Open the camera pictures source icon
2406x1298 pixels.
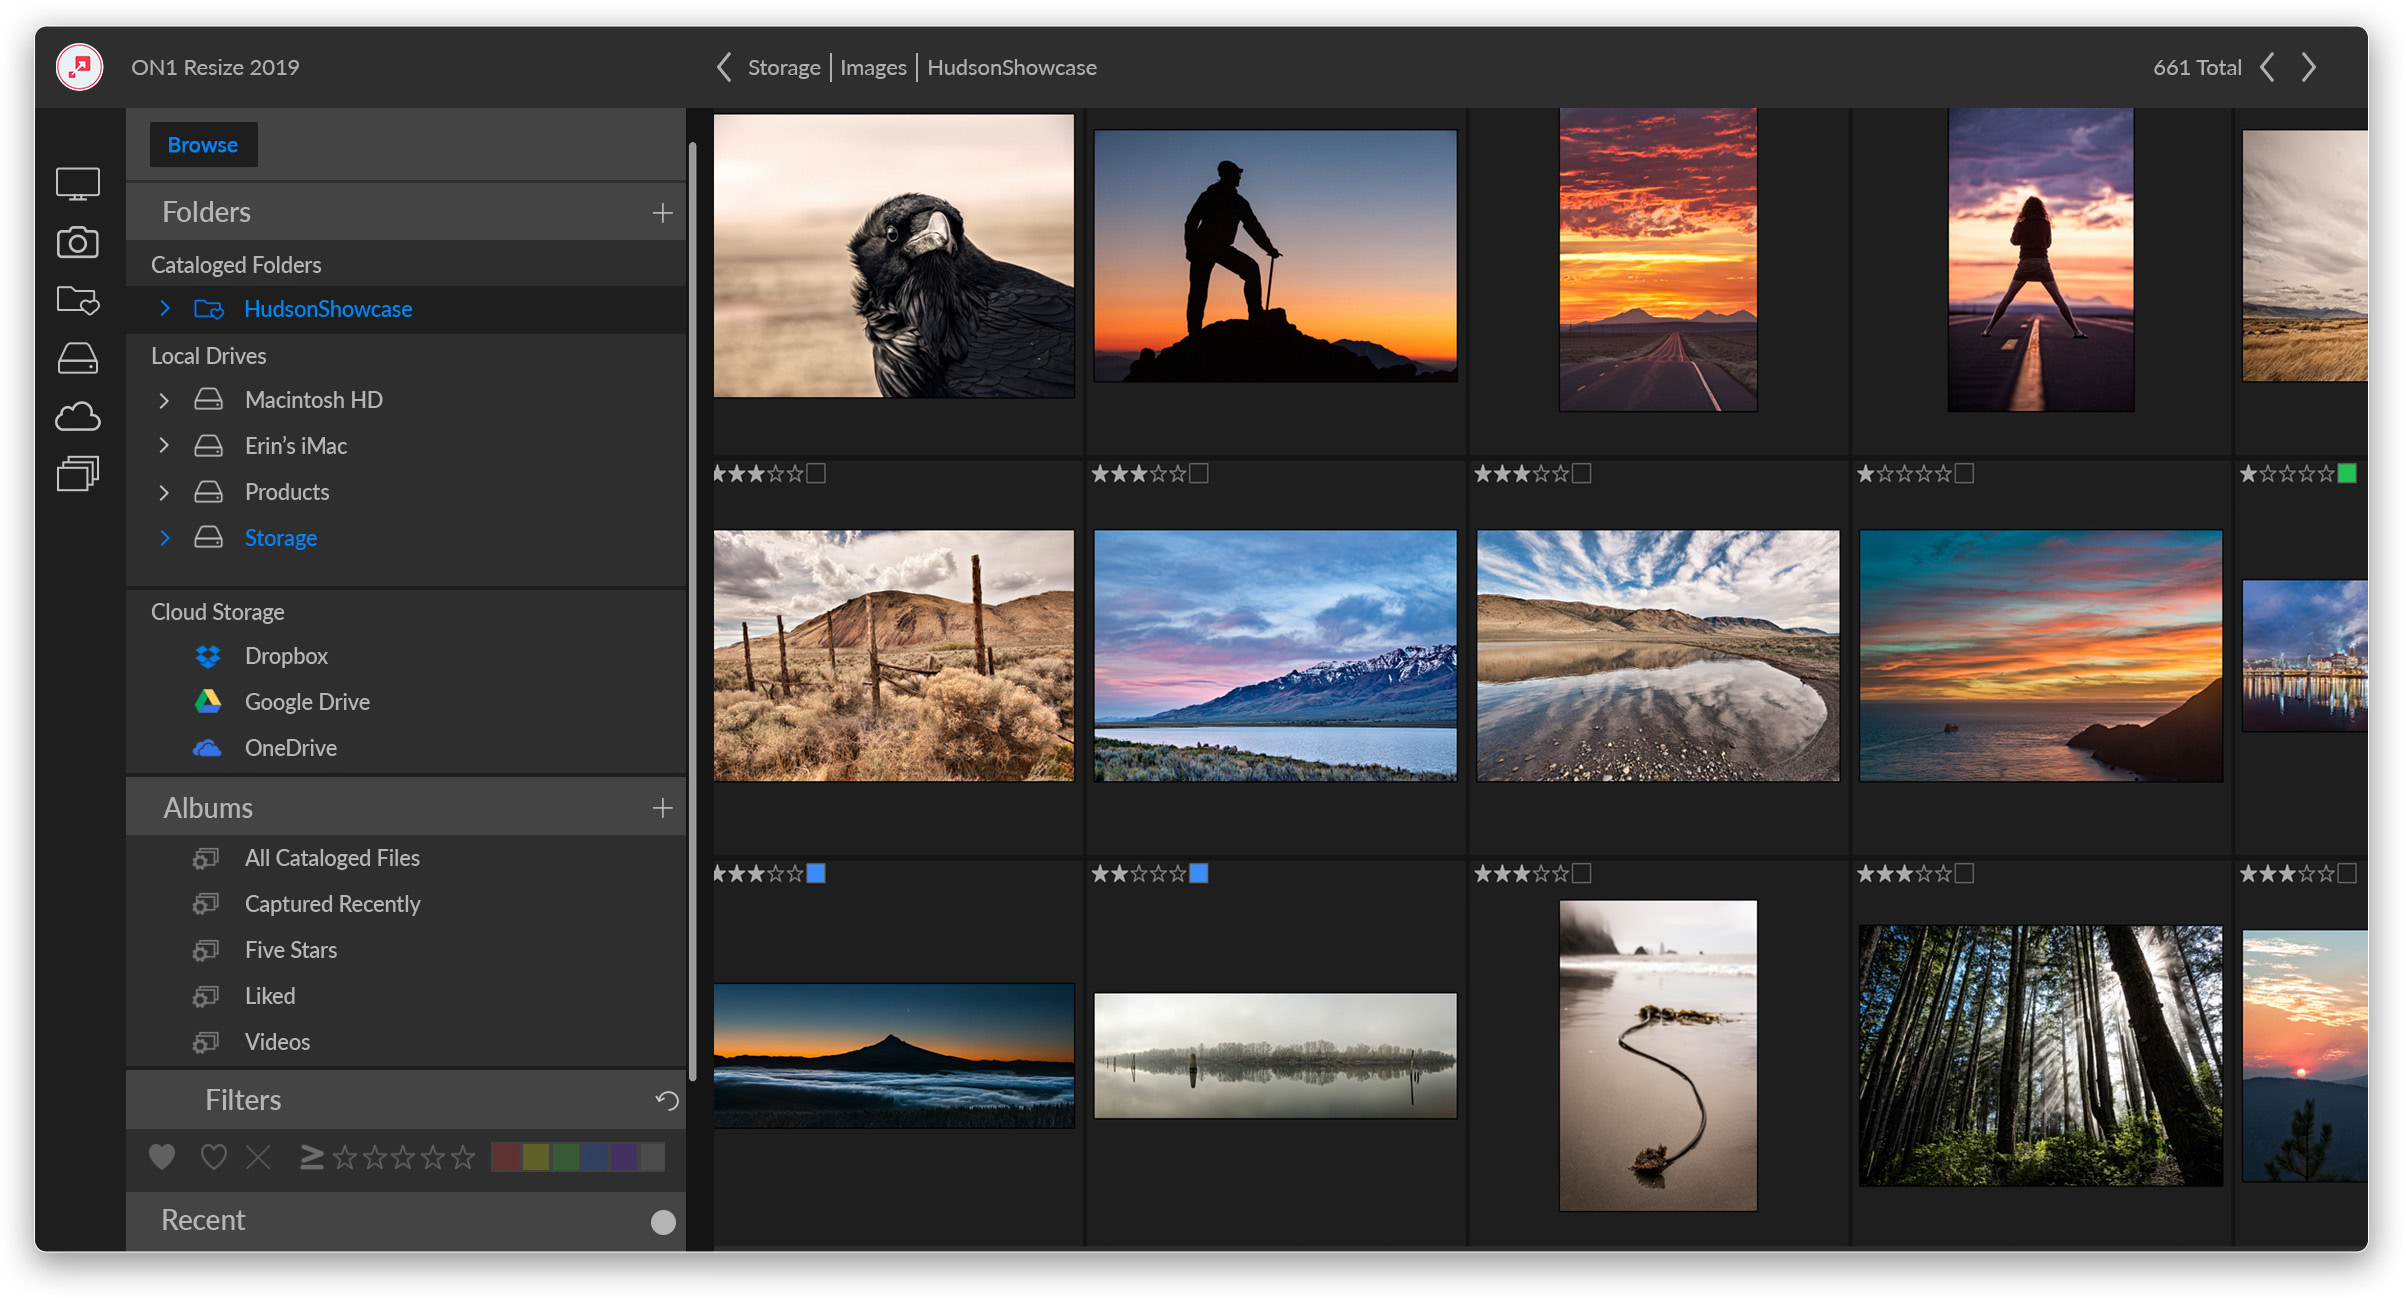[77, 242]
